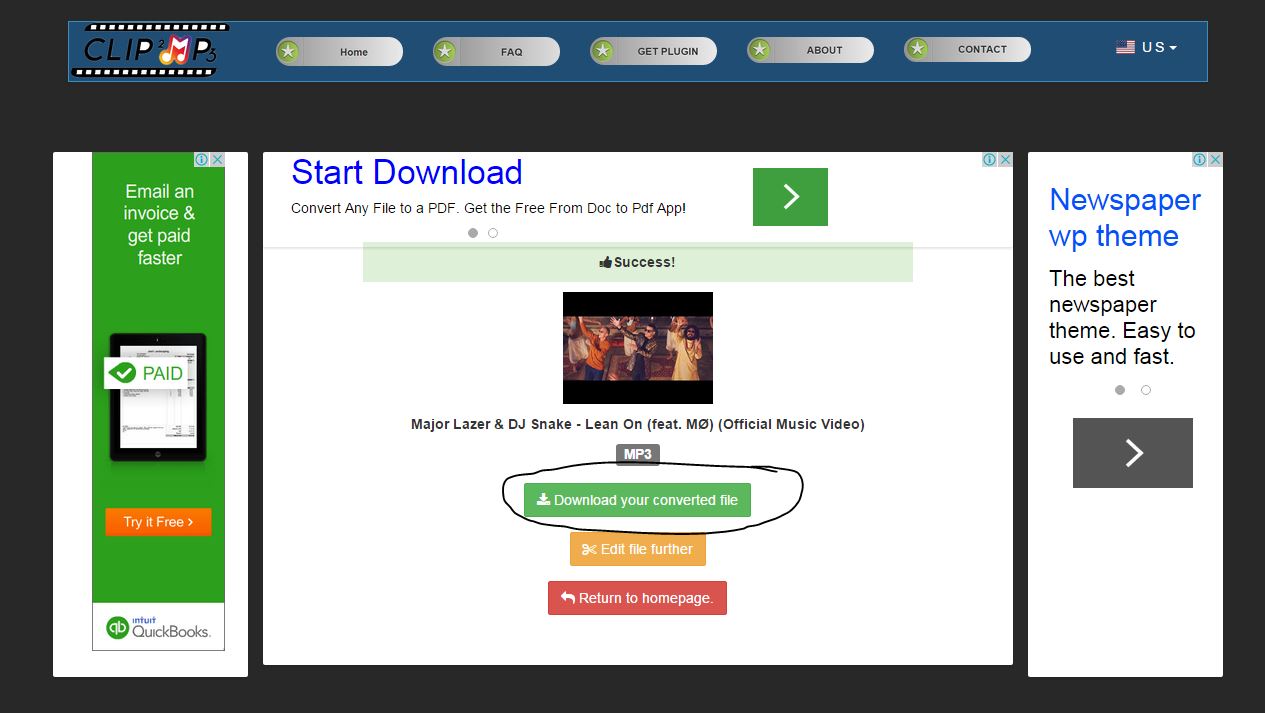
Task: Click the star icon beside CONTACT
Action: [x=917, y=49]
